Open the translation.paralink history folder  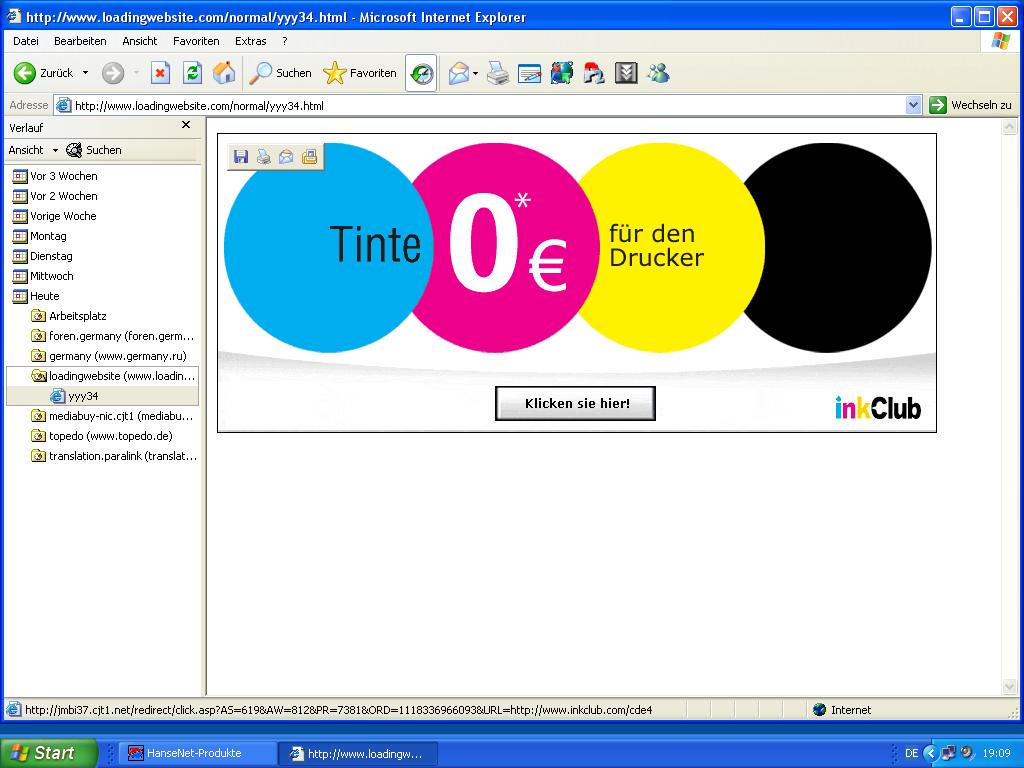(114, 456)
